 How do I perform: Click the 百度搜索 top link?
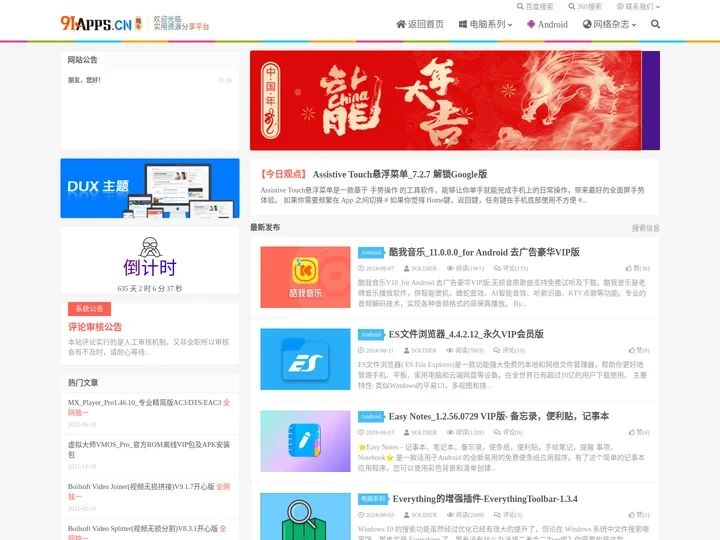tap(535, 6)
